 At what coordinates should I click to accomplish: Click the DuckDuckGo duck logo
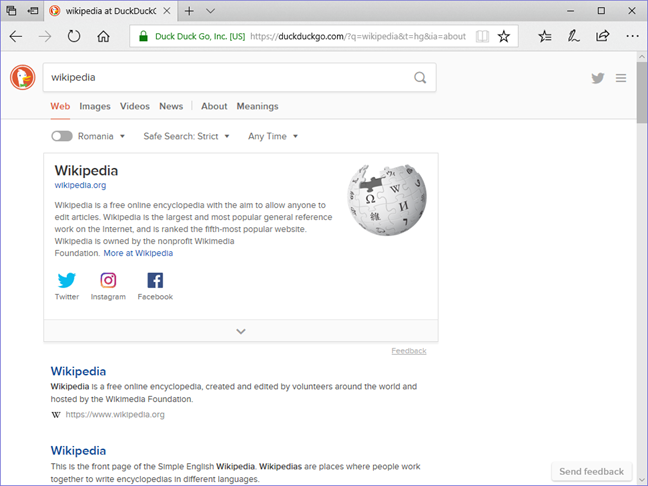[22, 77]
